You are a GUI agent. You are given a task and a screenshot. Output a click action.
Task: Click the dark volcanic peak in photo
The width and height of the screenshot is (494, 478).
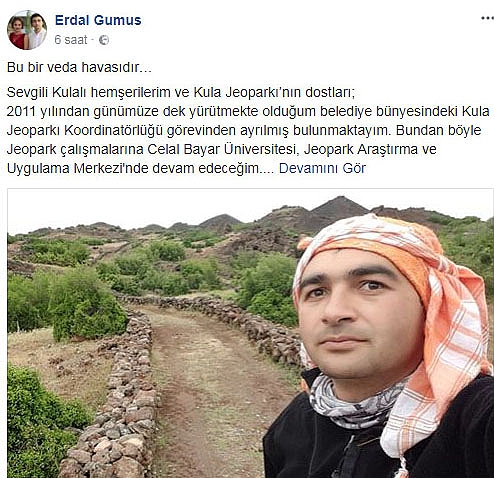(339, 207)
